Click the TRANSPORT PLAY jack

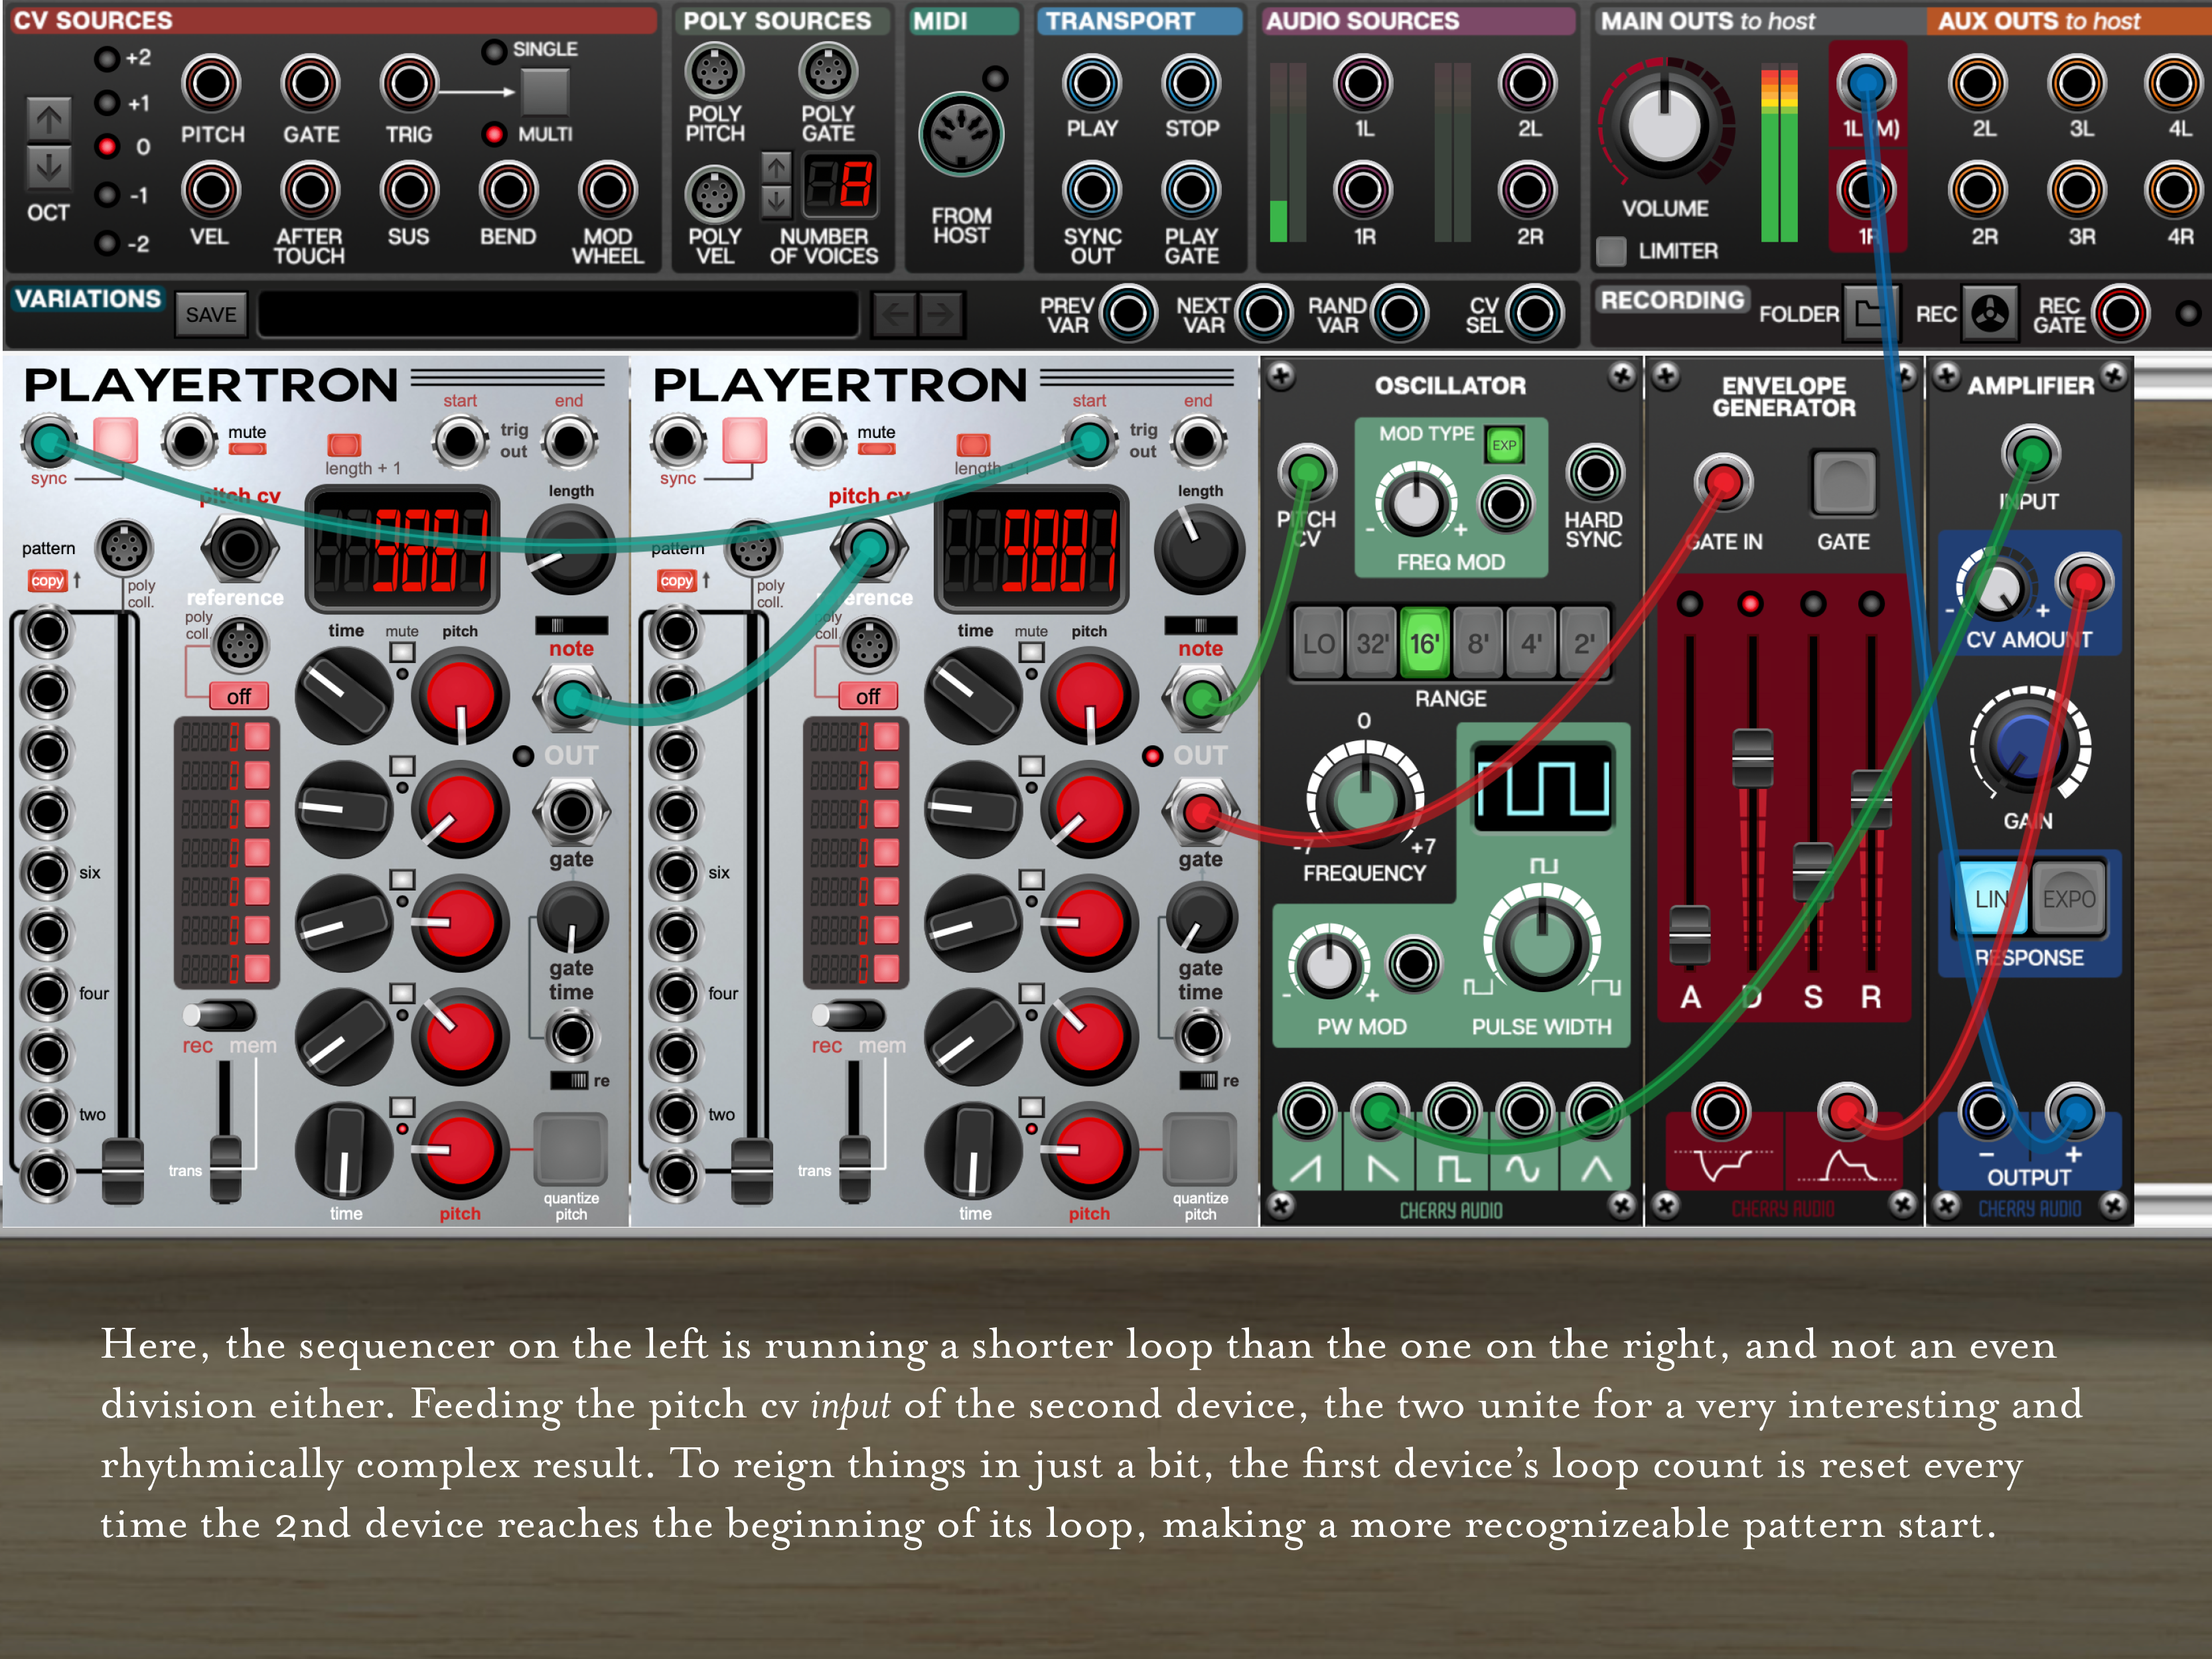pyautogui.click(x=1091, y=84)
